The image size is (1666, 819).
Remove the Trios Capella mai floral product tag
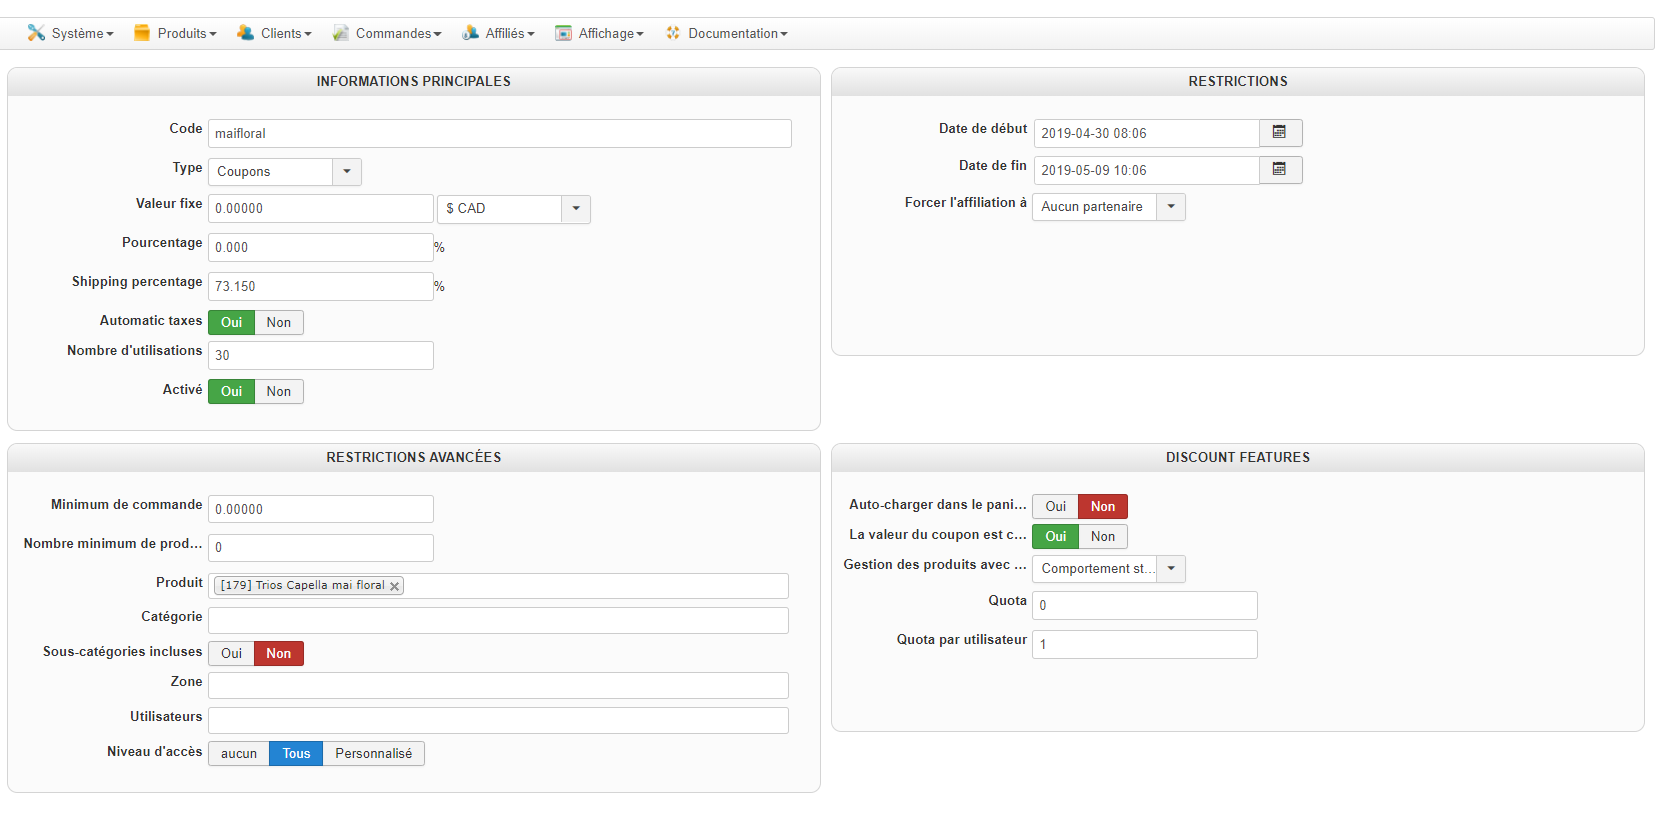pyautogui.click(x=394, y=586)
